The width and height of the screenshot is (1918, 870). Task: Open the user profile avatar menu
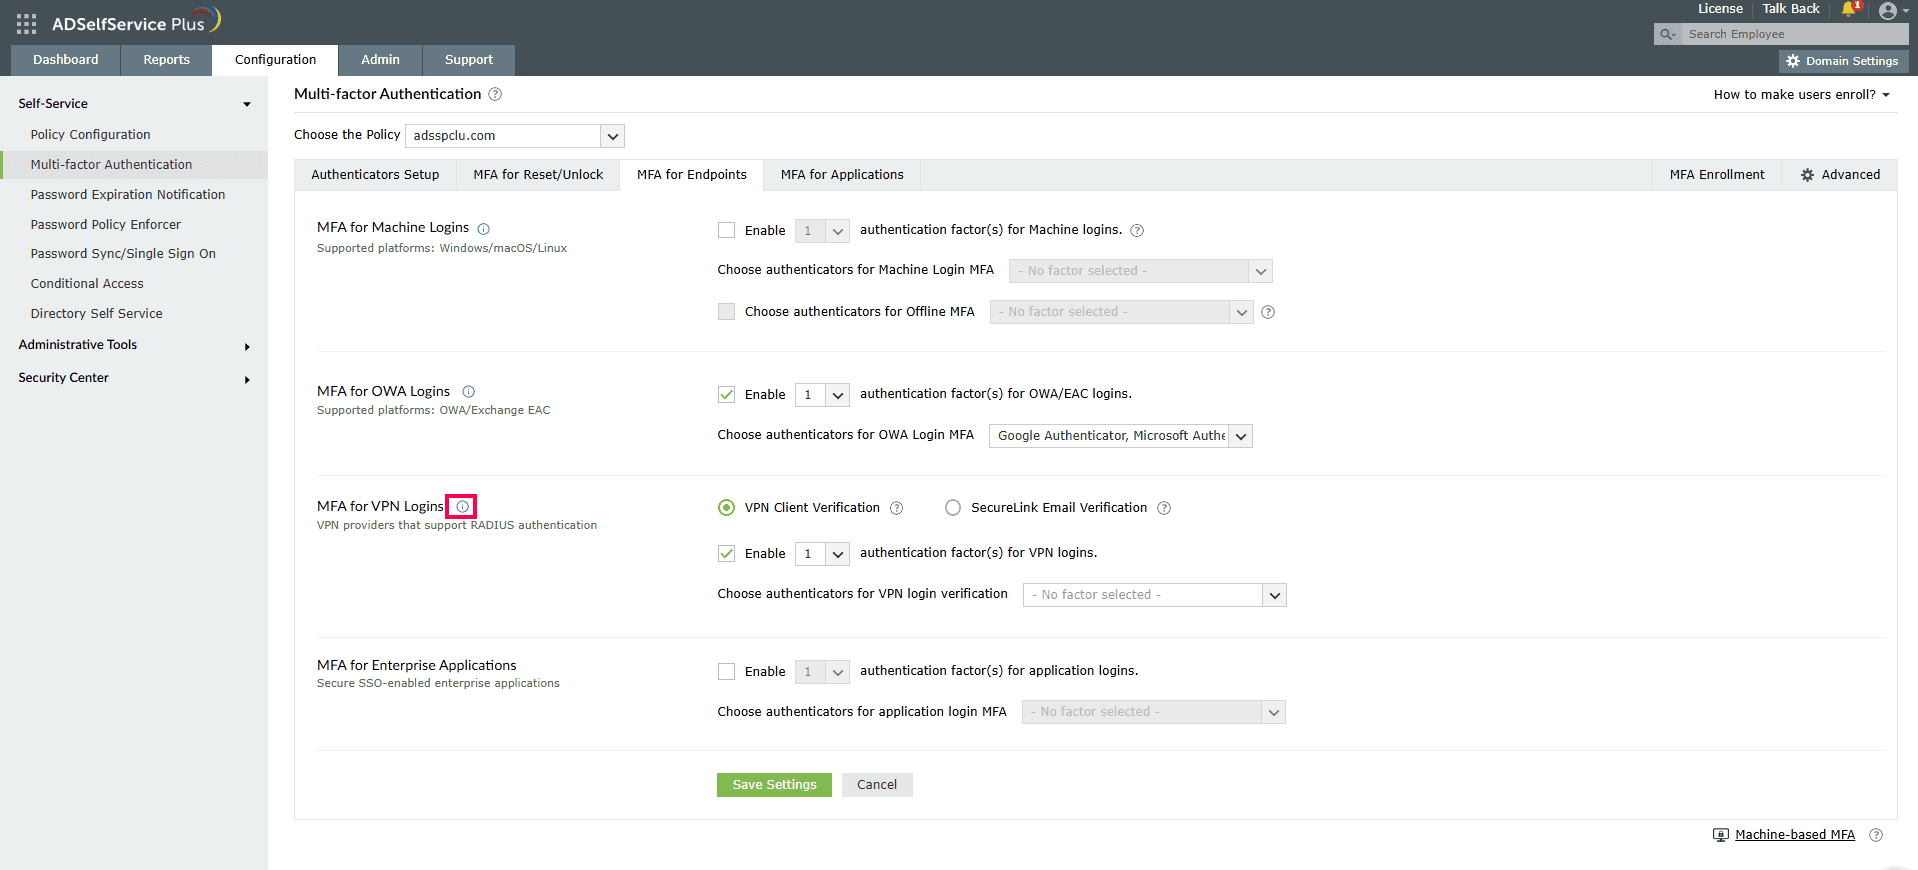point(1888,11)
